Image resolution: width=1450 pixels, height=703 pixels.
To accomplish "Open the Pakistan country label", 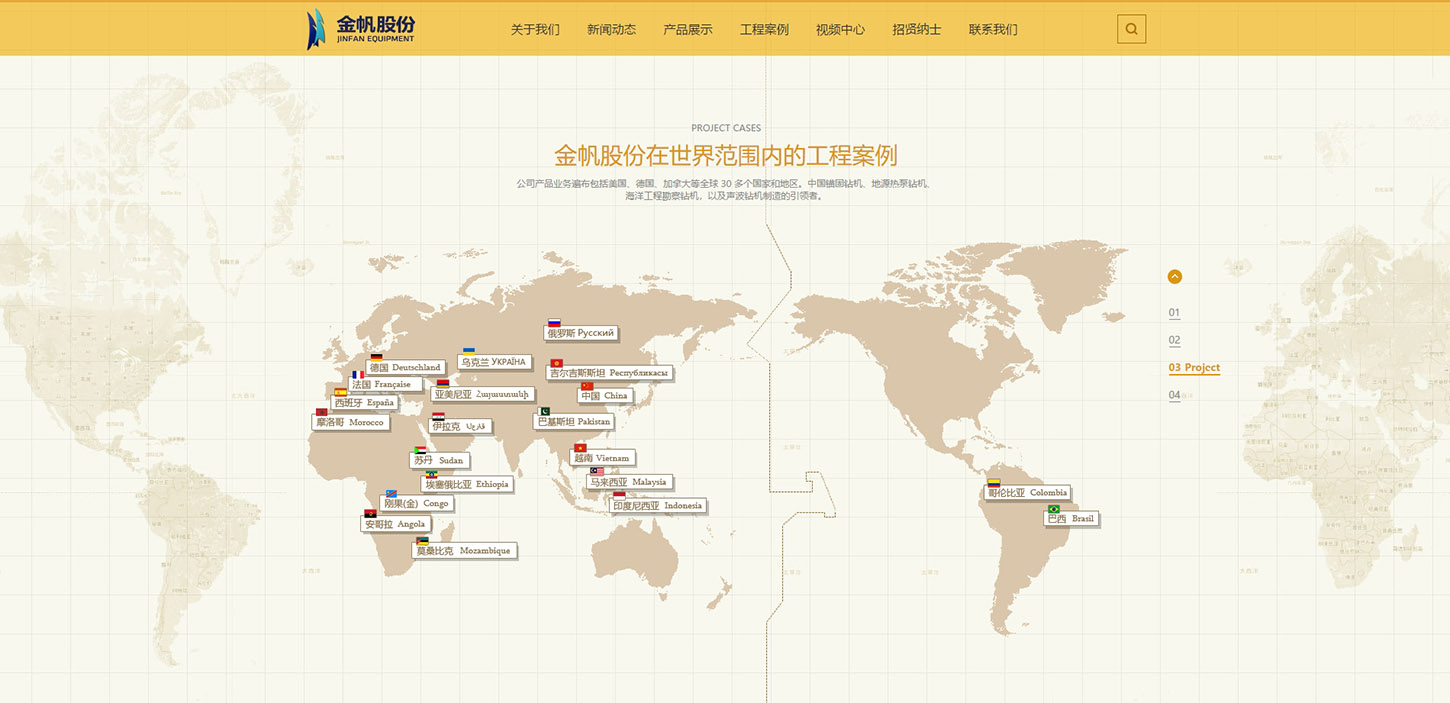I will (x=573, y=422).
